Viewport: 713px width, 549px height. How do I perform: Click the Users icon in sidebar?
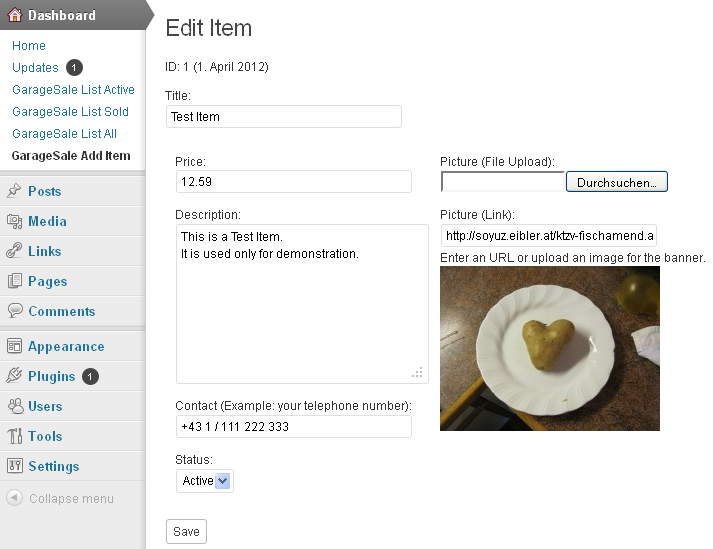[15, 406]
